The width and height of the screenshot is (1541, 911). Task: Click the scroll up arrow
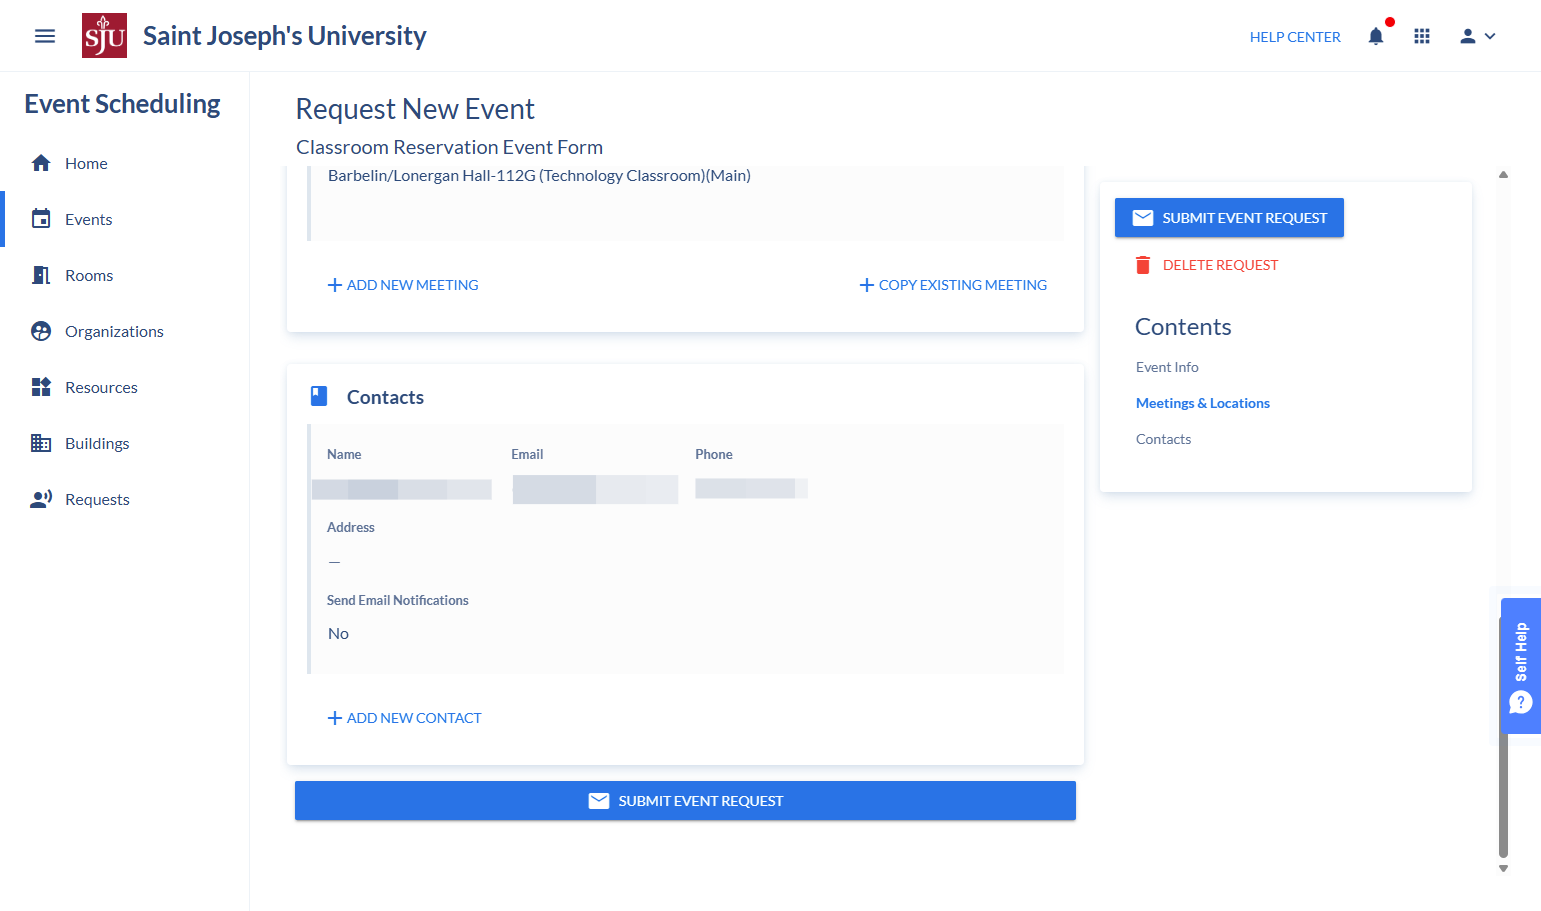(x=1503, y=175)
